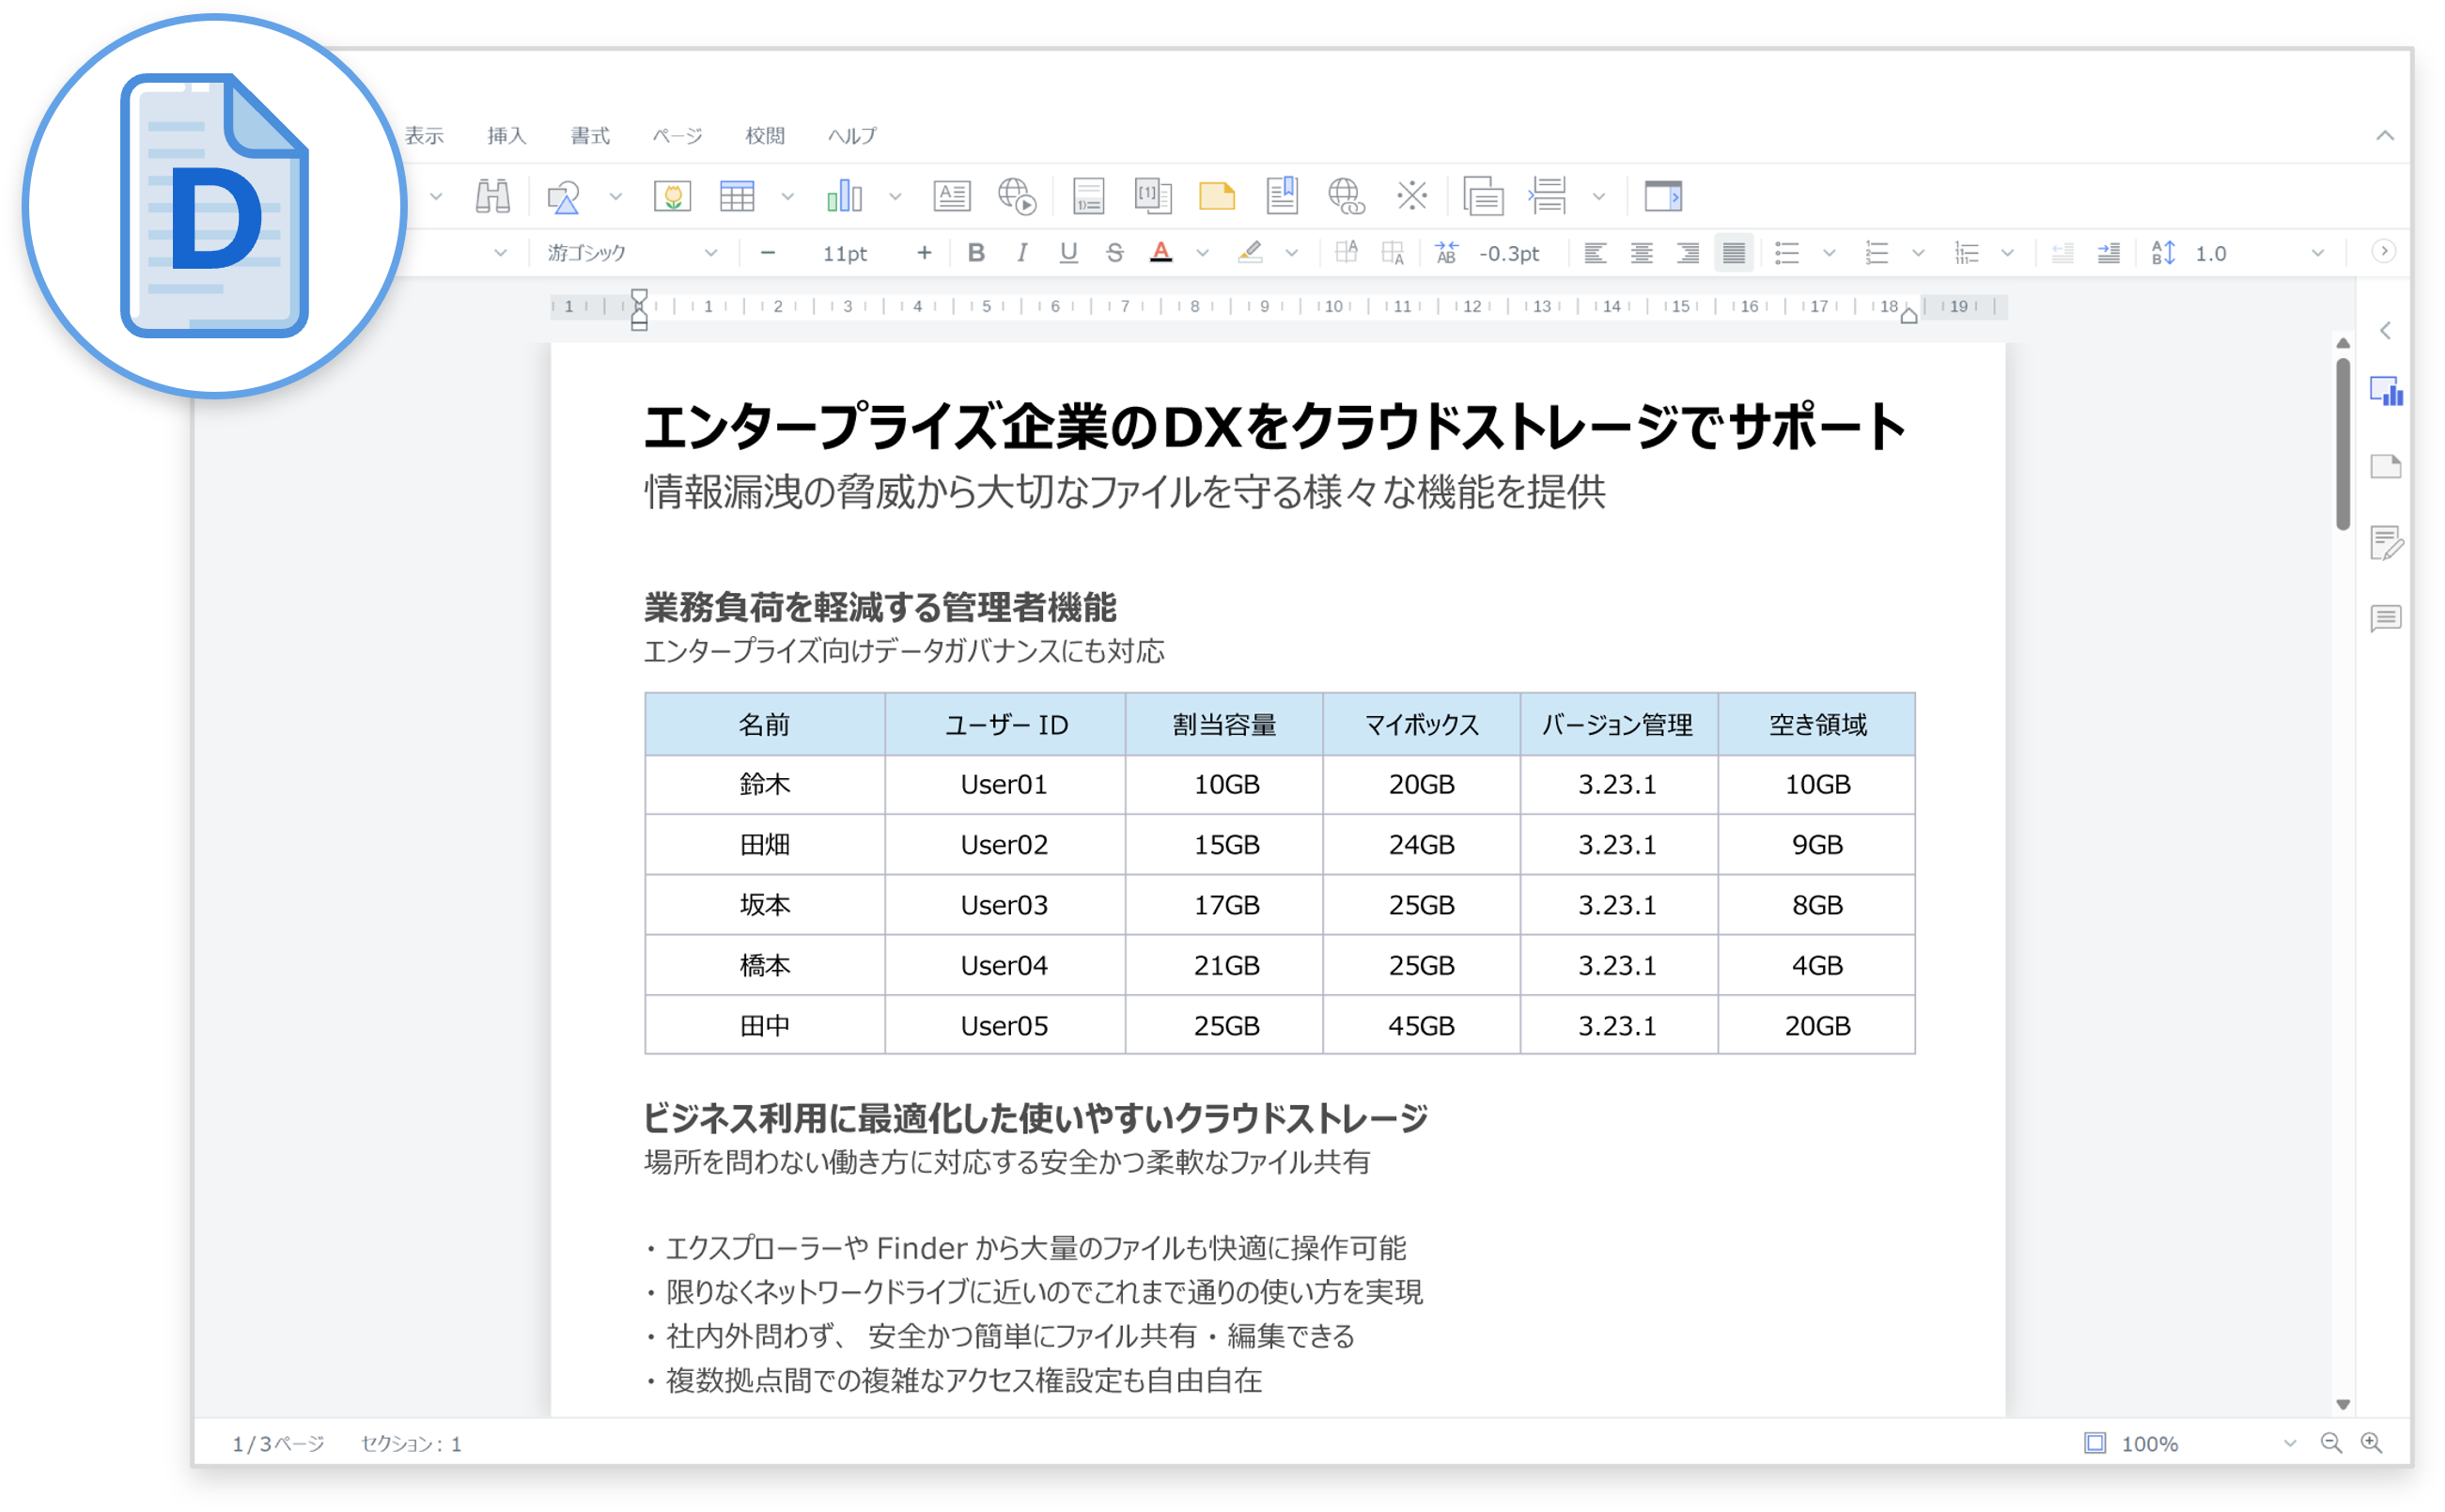Decrease font size with the minus button

click(767, 253)
